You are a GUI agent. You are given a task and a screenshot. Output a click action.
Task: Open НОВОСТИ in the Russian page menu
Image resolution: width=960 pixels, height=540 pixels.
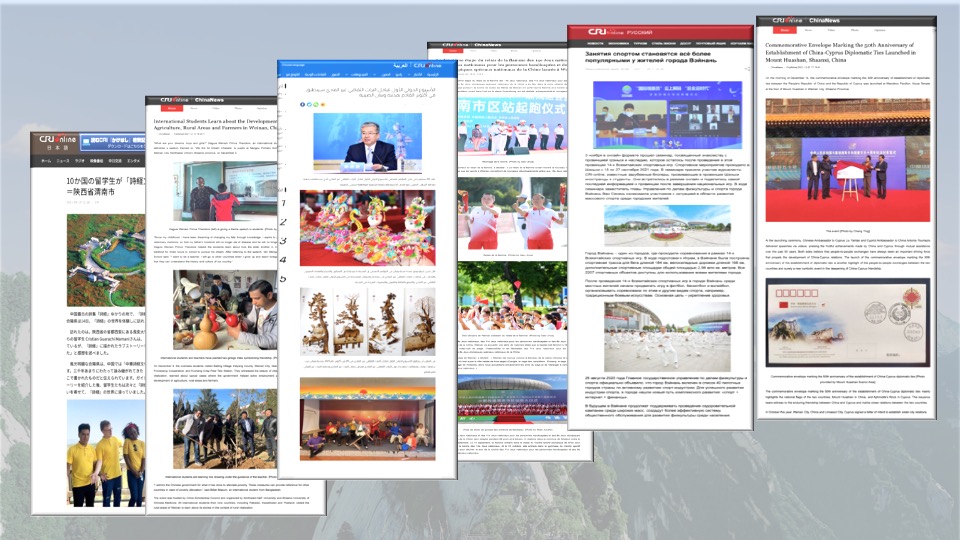click(x=595, y=43)
